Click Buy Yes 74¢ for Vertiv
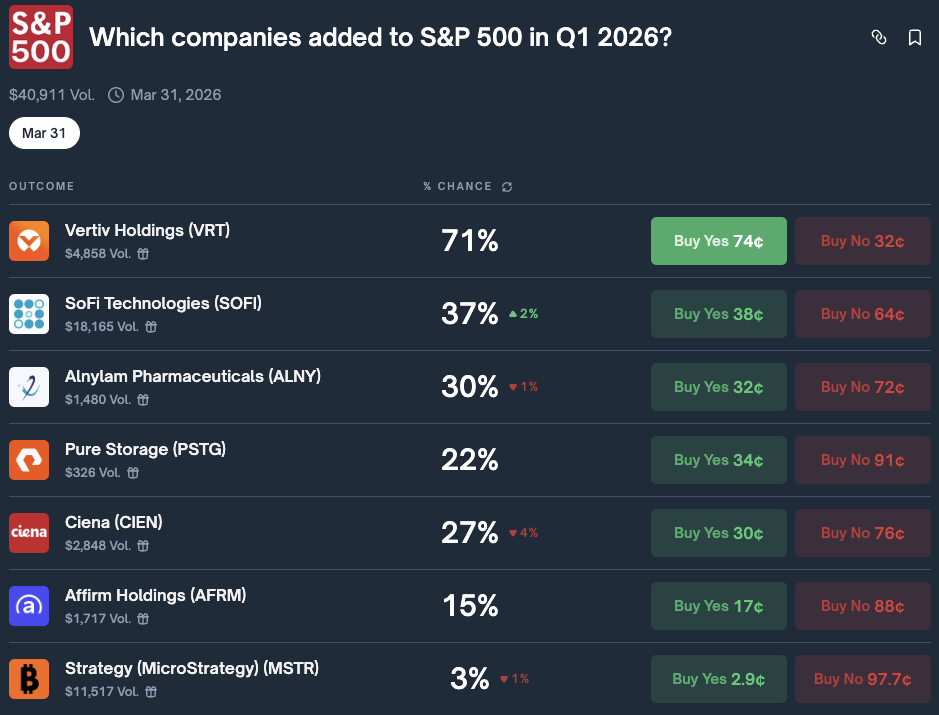 (x=718, y=241)
